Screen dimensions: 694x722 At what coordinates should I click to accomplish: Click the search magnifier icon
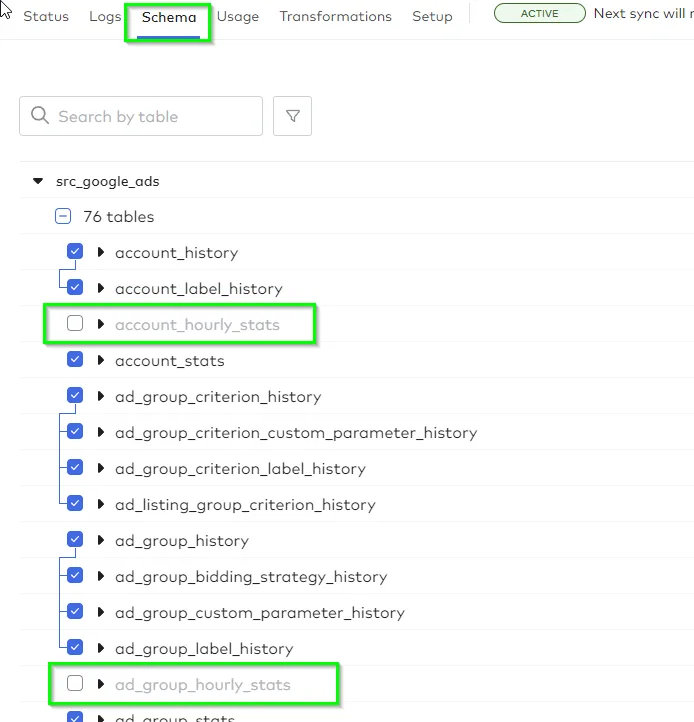tap(40, 116)
